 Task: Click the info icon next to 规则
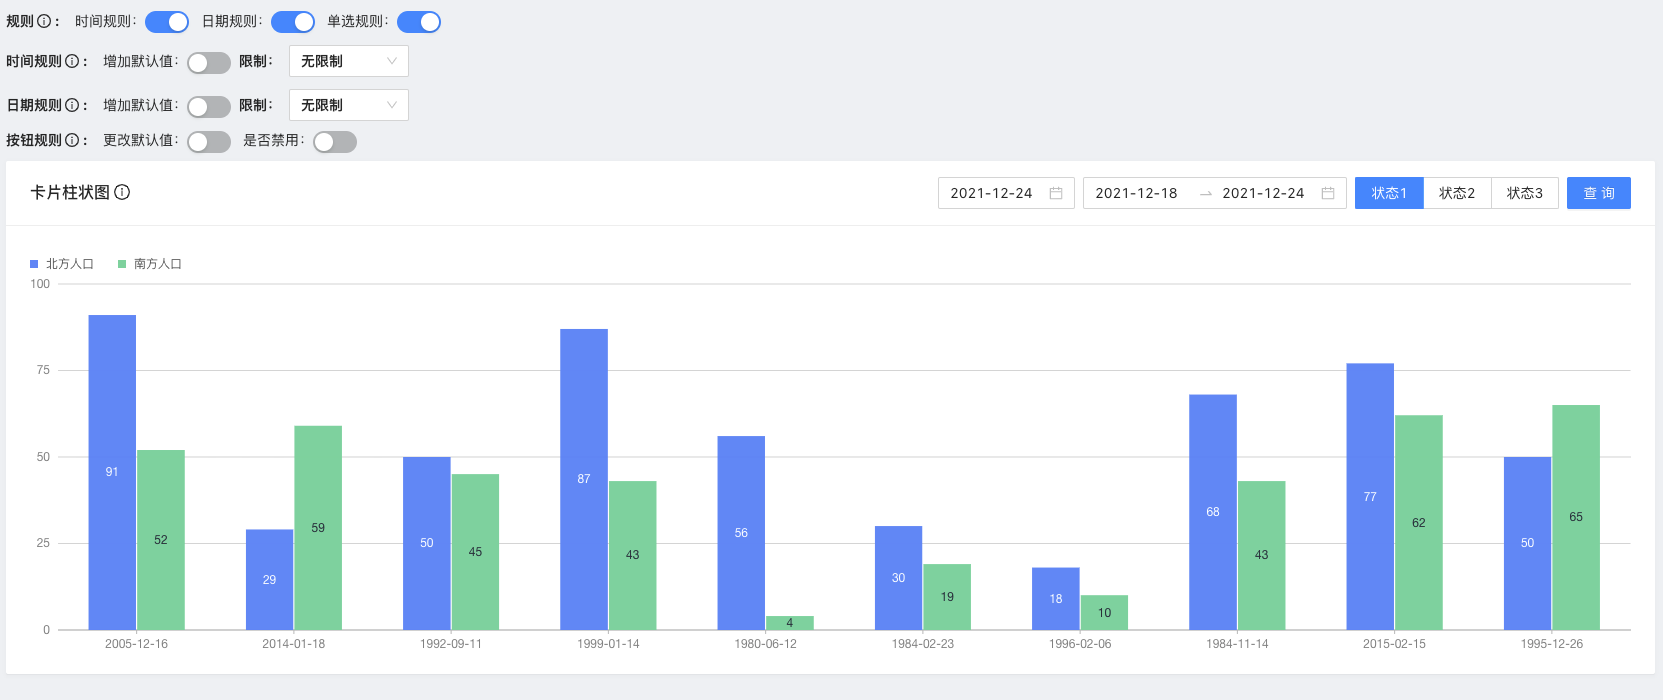tap(44, 21)
